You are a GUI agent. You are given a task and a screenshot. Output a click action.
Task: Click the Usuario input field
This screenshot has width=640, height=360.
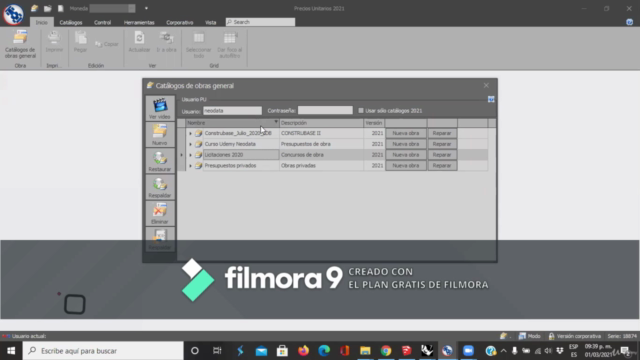tap(232, 111)
